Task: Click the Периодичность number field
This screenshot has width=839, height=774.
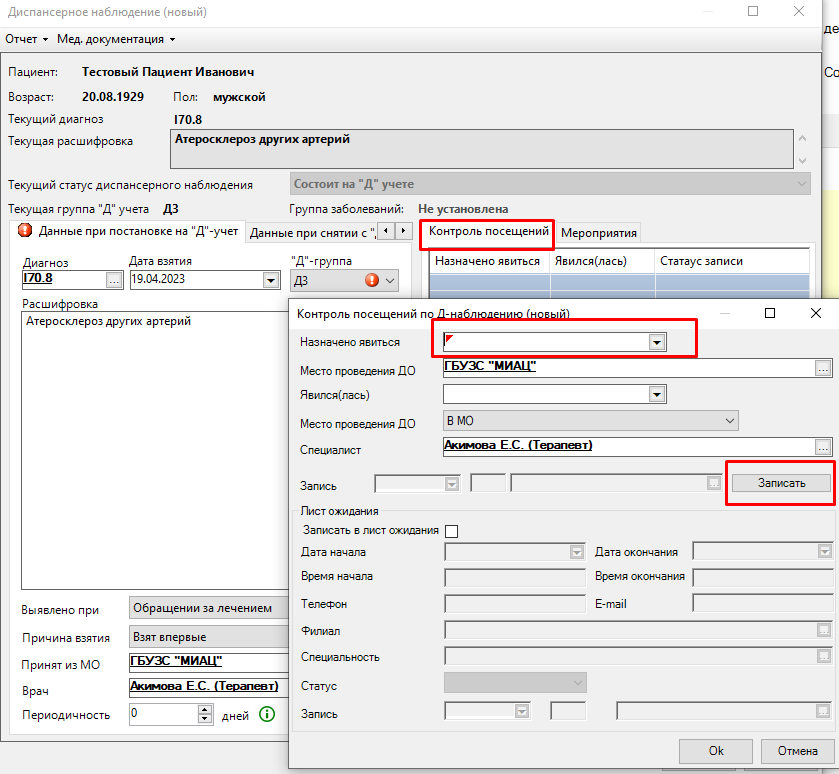Action: click(164, 714)
